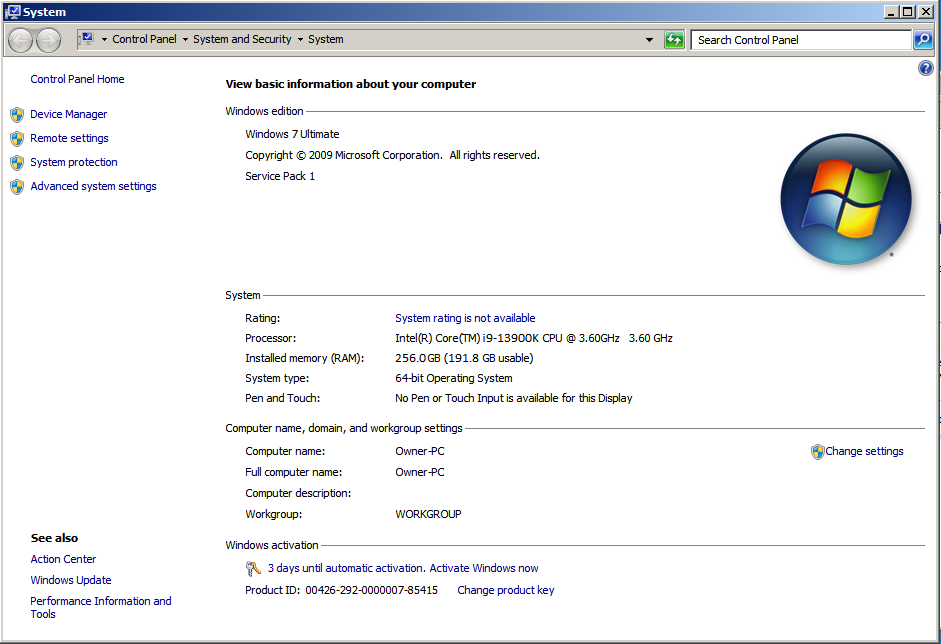941x644 pixels.
Task: Click '64-bit Operating System' value
Action: [x=454, y=378]
